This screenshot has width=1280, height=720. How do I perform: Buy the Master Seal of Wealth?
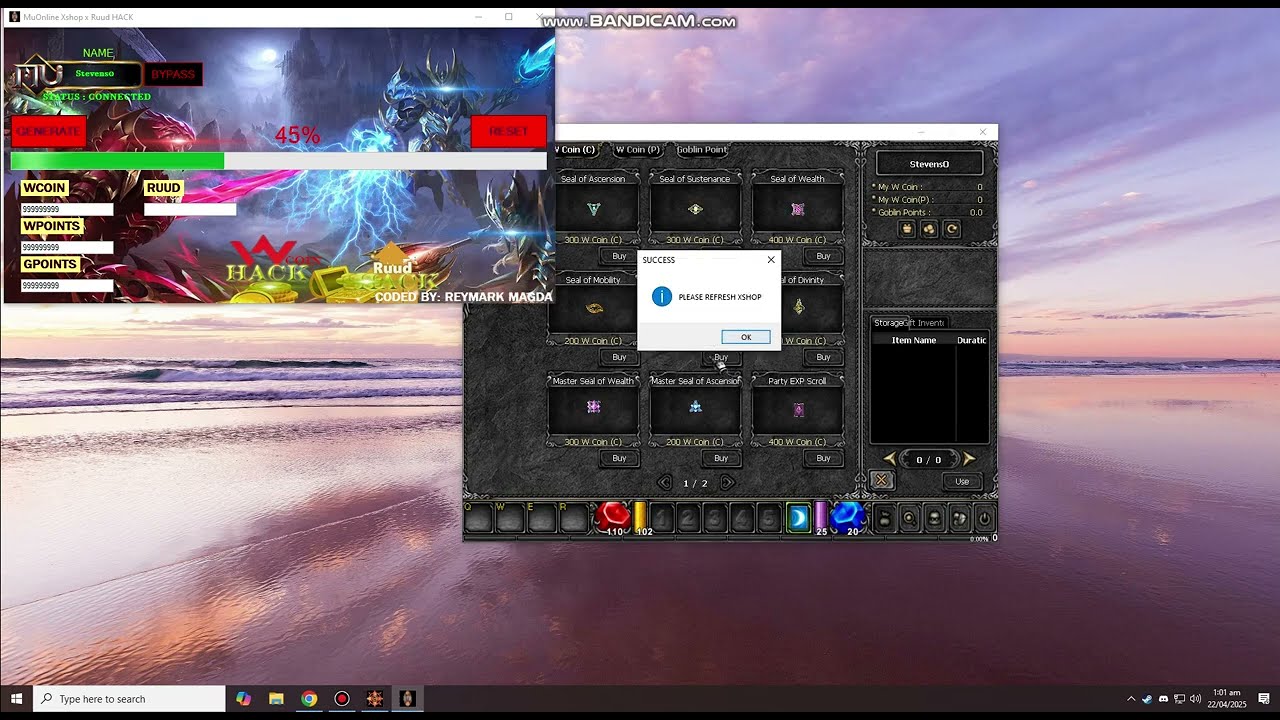point(619,458)
